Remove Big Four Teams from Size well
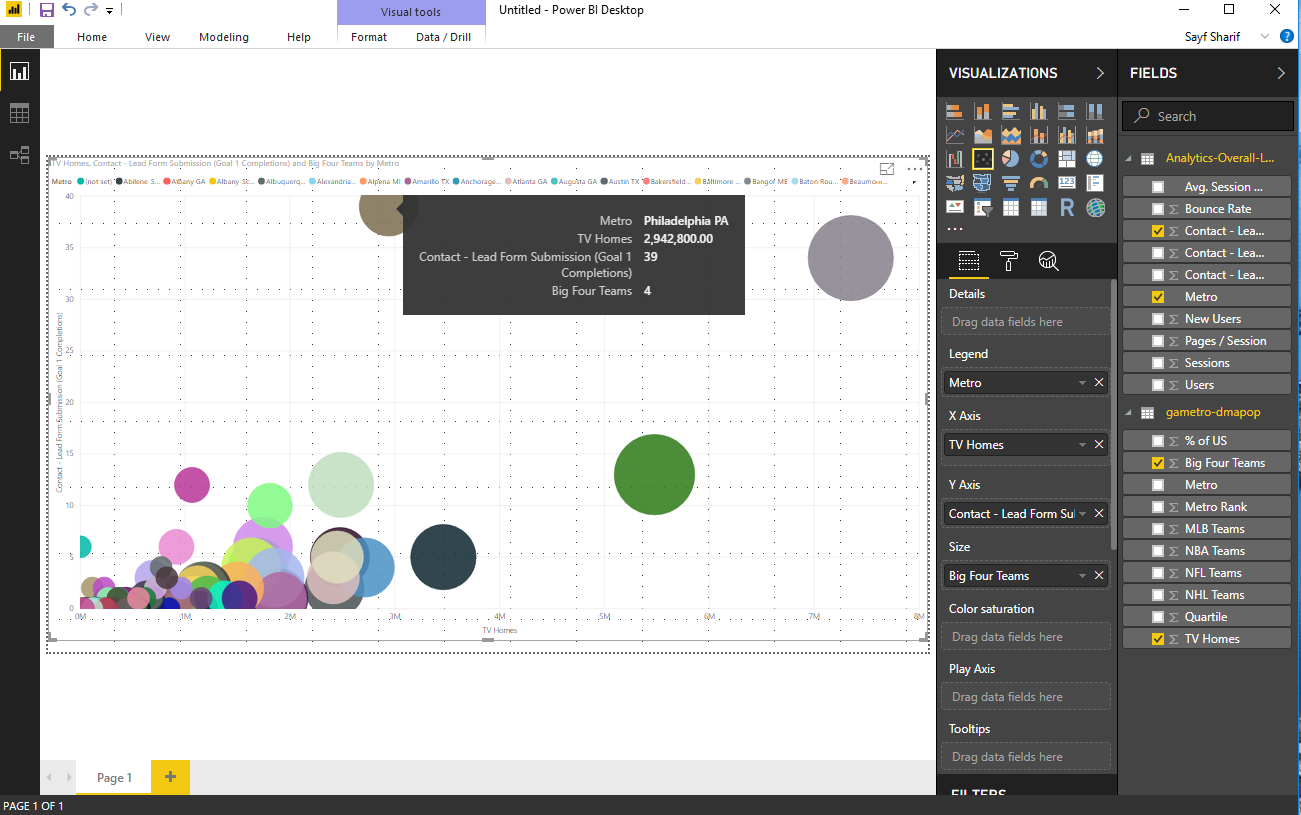1301x815 pixels. (x=1099, y=576)
